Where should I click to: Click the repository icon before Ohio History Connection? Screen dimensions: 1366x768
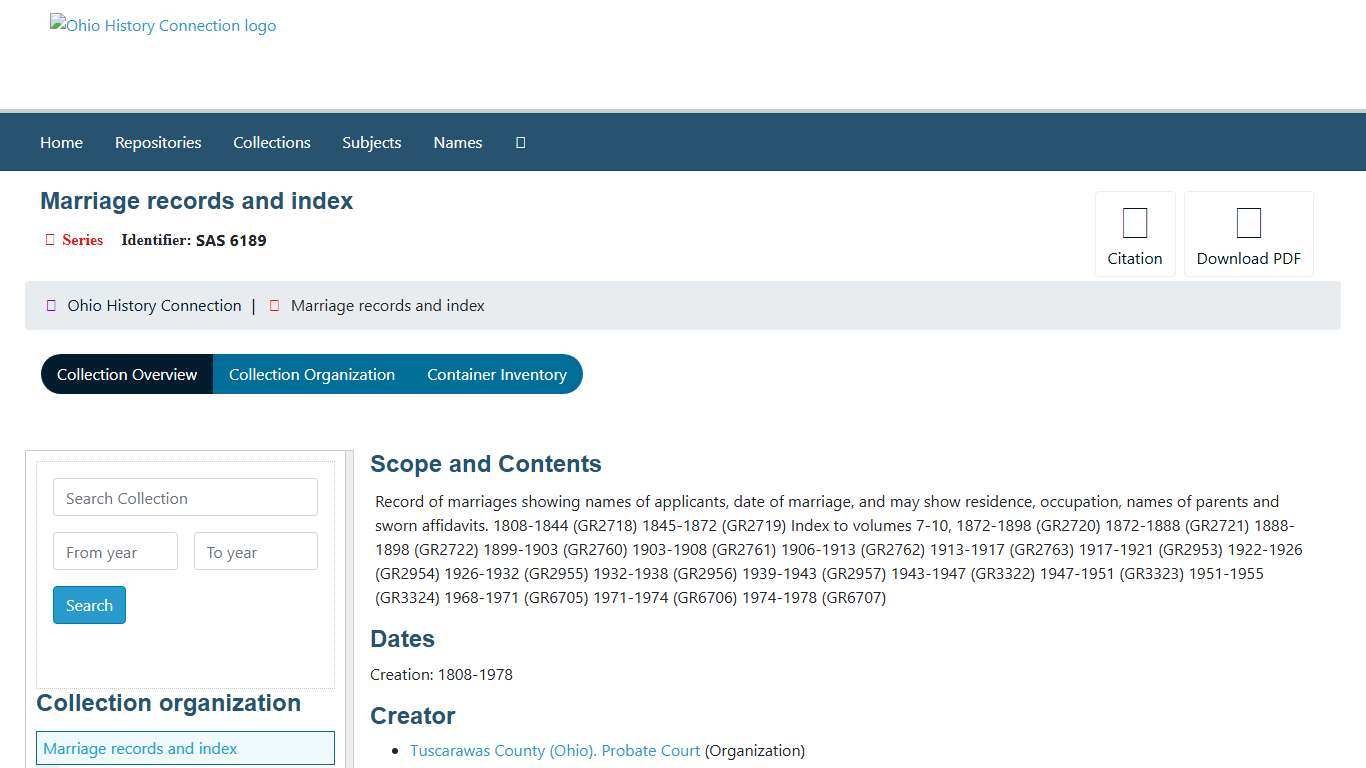coord(51,305)
